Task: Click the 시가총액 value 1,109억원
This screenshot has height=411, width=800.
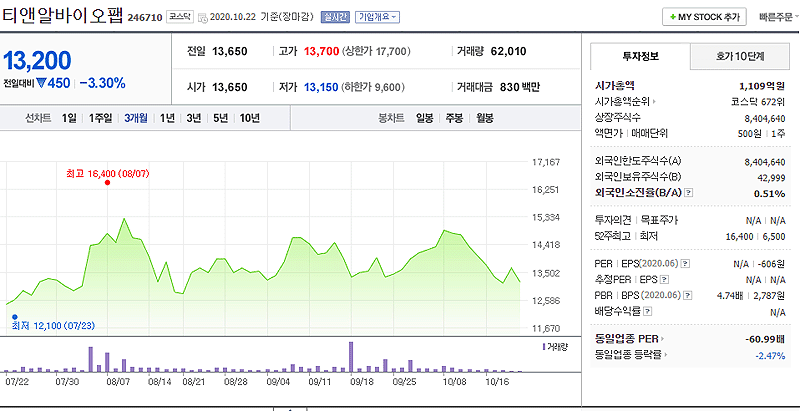Action: 762,86
